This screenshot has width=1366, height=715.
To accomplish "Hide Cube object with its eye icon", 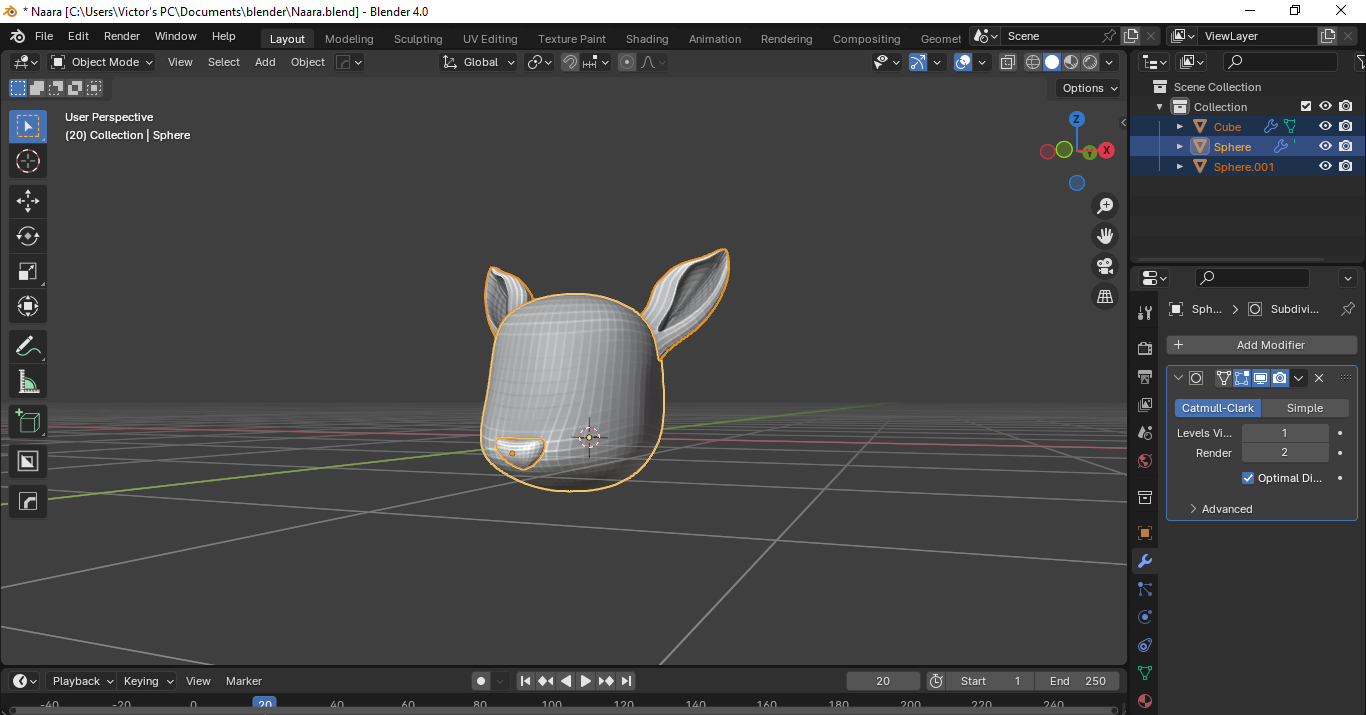I will click(x=1325, y=126).
